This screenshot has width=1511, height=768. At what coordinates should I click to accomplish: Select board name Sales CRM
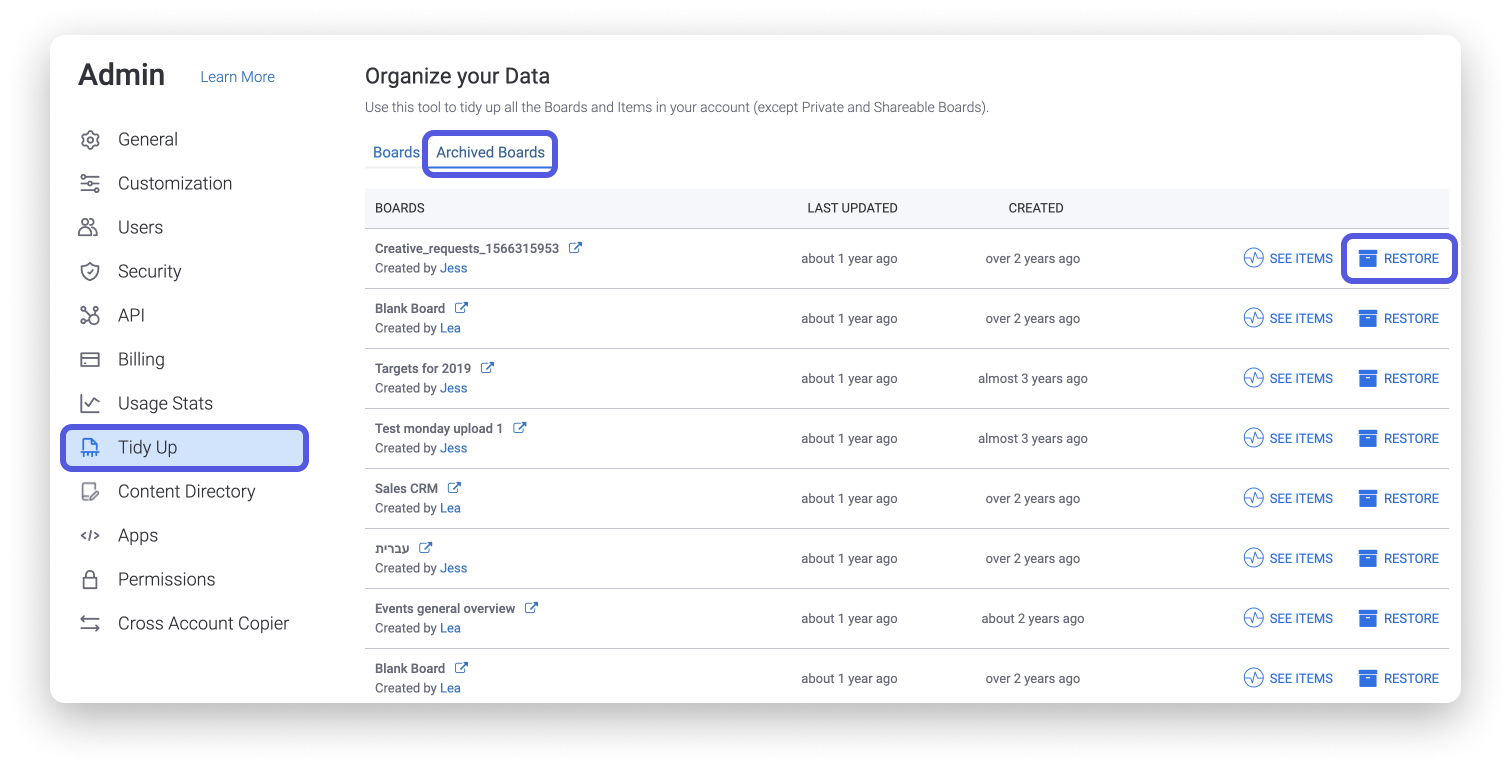pyautogui.click(x=406, y=488)
